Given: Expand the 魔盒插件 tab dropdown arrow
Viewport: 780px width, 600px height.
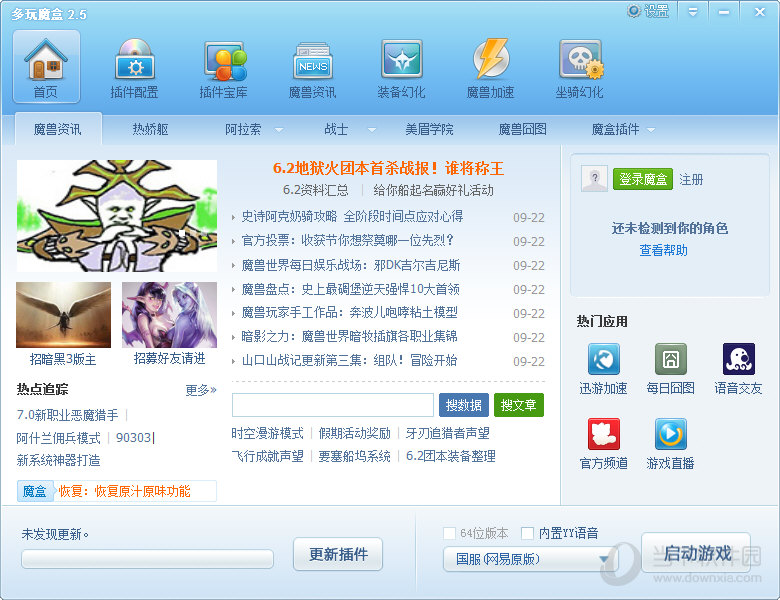Looking at the screenshot, I should point(651,130).
